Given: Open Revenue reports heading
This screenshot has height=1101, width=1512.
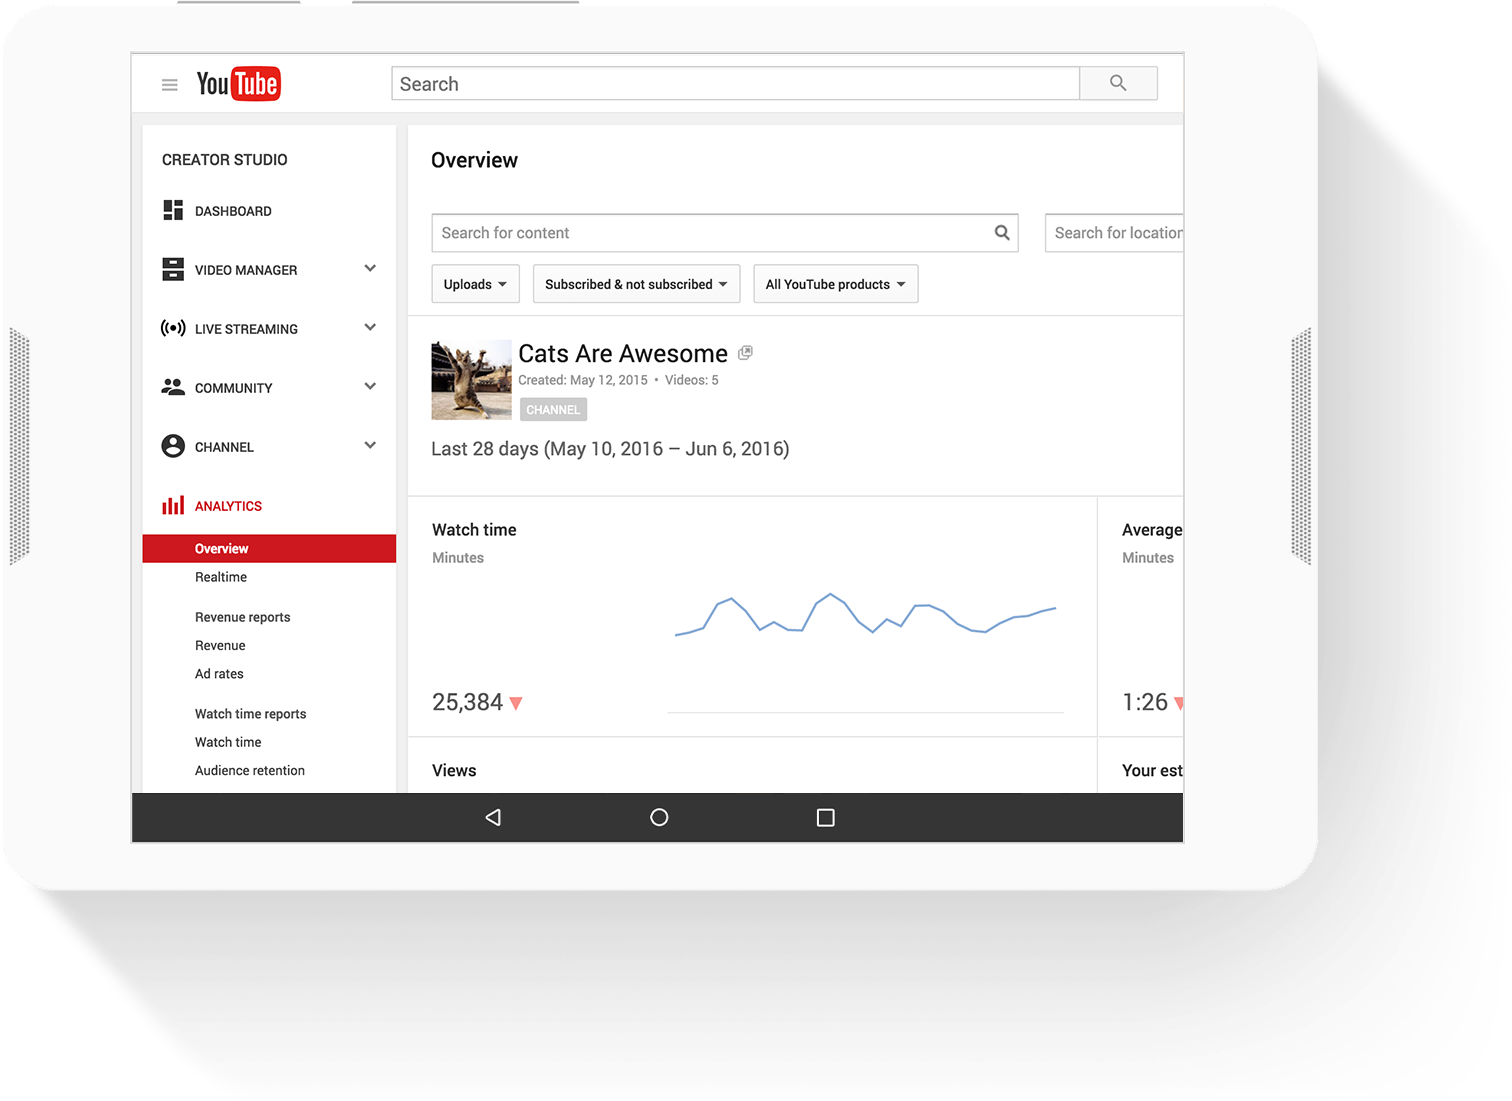Looking at the screenshot, I should click(243, 617).
